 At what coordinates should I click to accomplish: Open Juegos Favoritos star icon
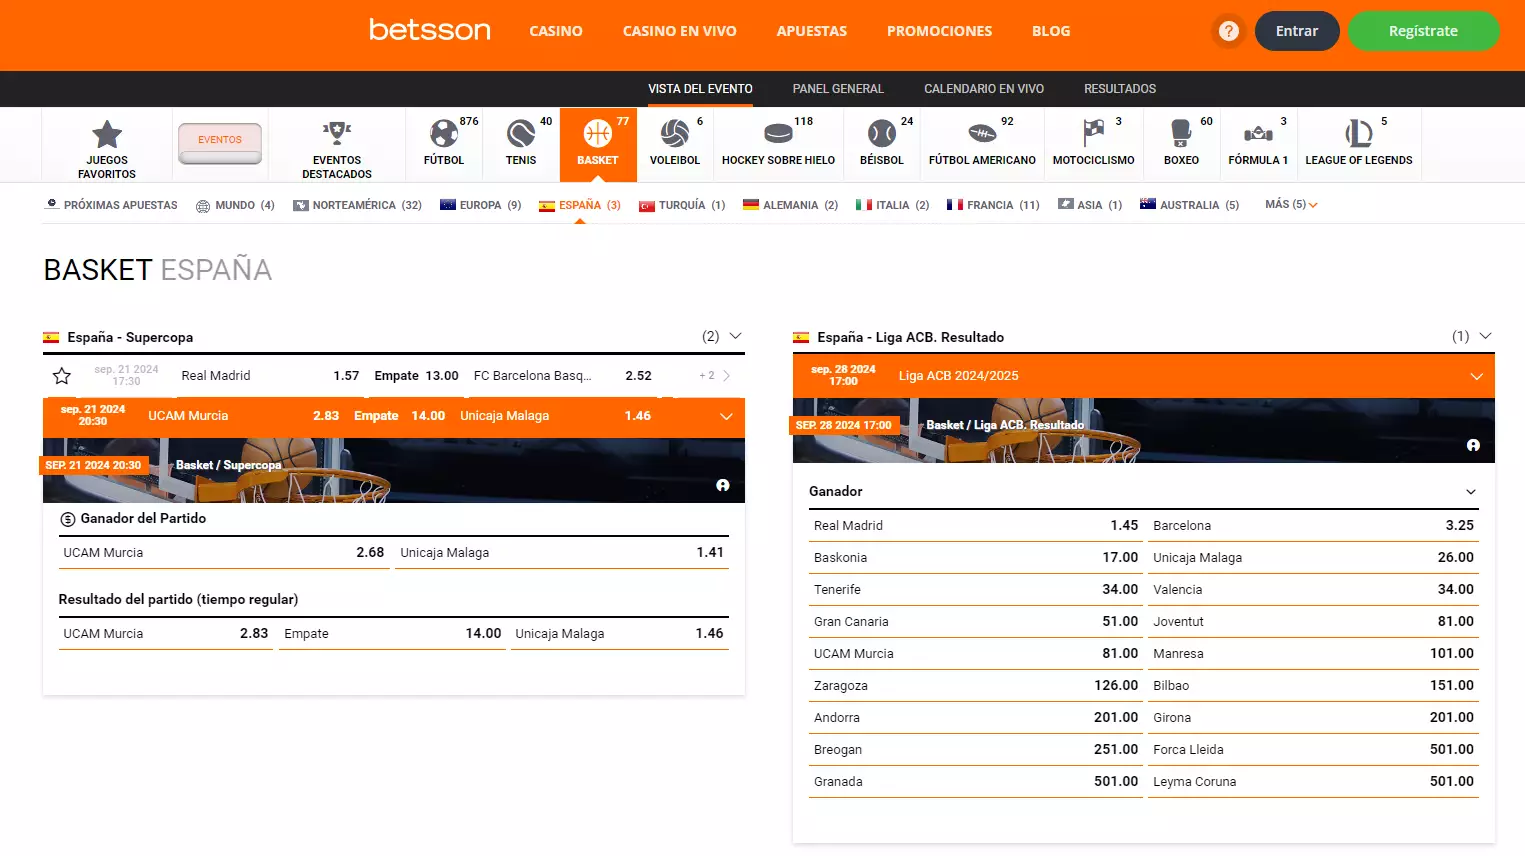pyautogui.click(x=107, y=134)
